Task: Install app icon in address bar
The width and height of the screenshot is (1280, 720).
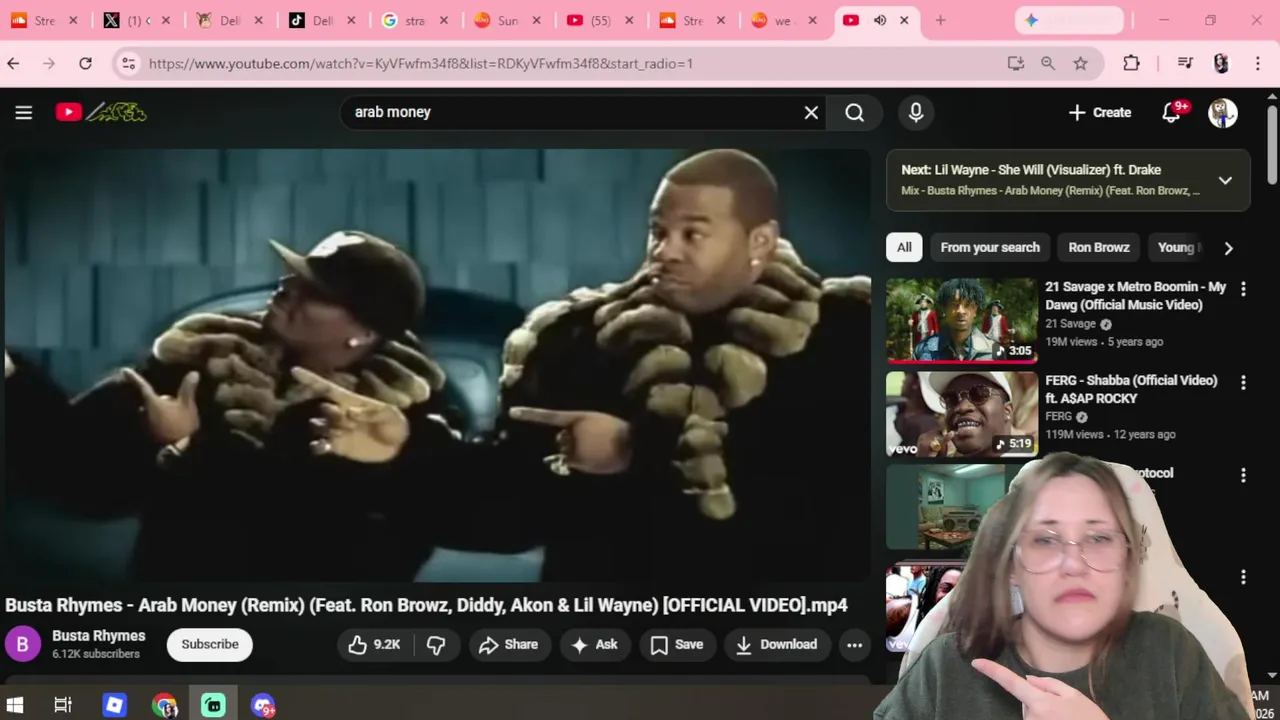Action: point(1016,63)
